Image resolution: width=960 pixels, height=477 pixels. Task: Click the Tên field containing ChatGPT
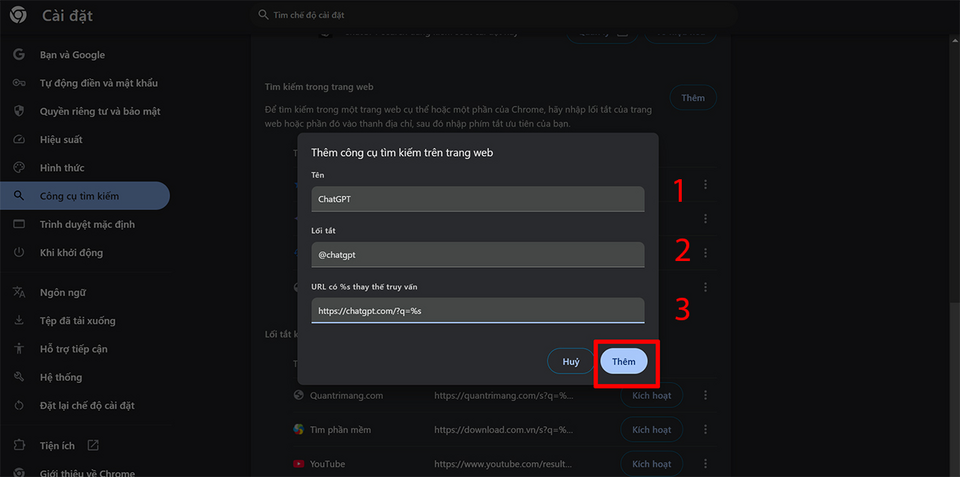coord(478,199)
